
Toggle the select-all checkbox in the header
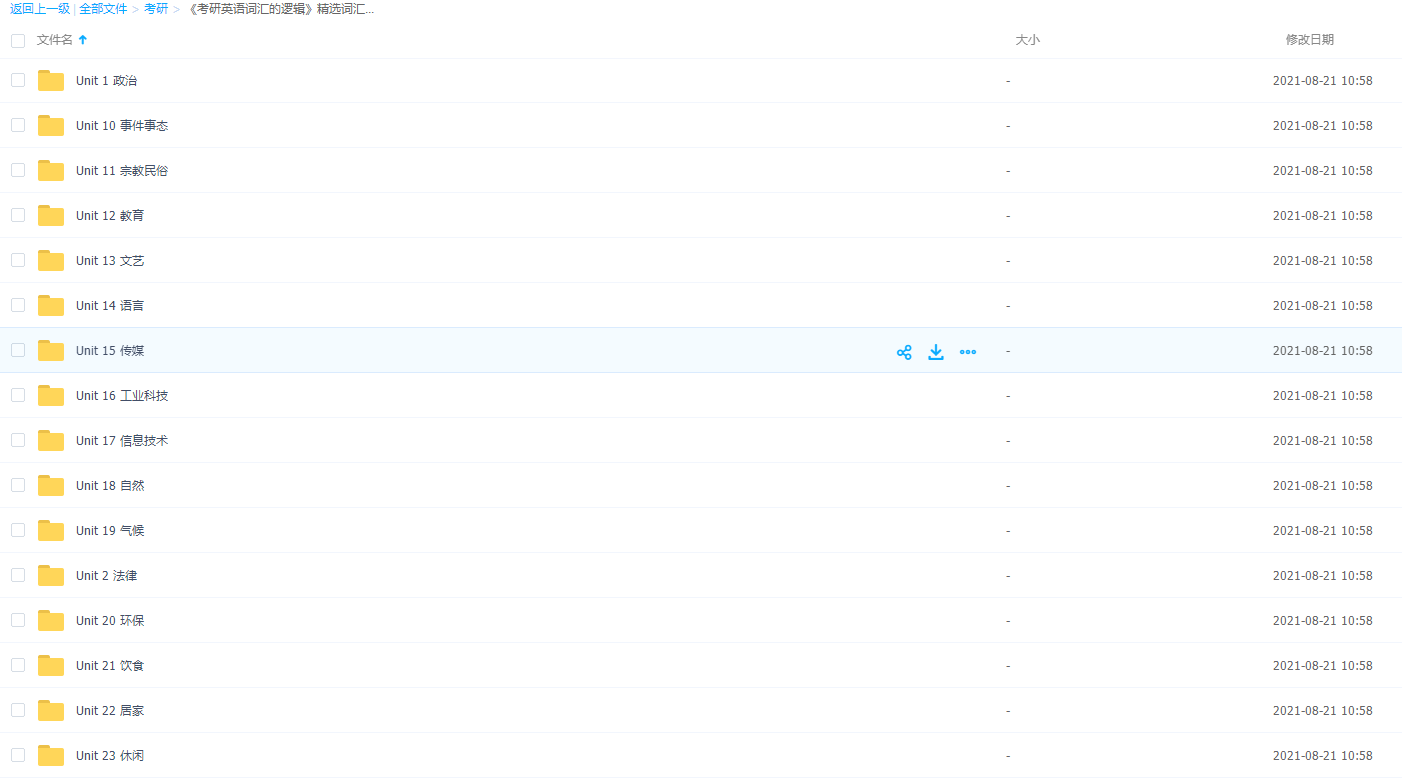coord(18,41)
